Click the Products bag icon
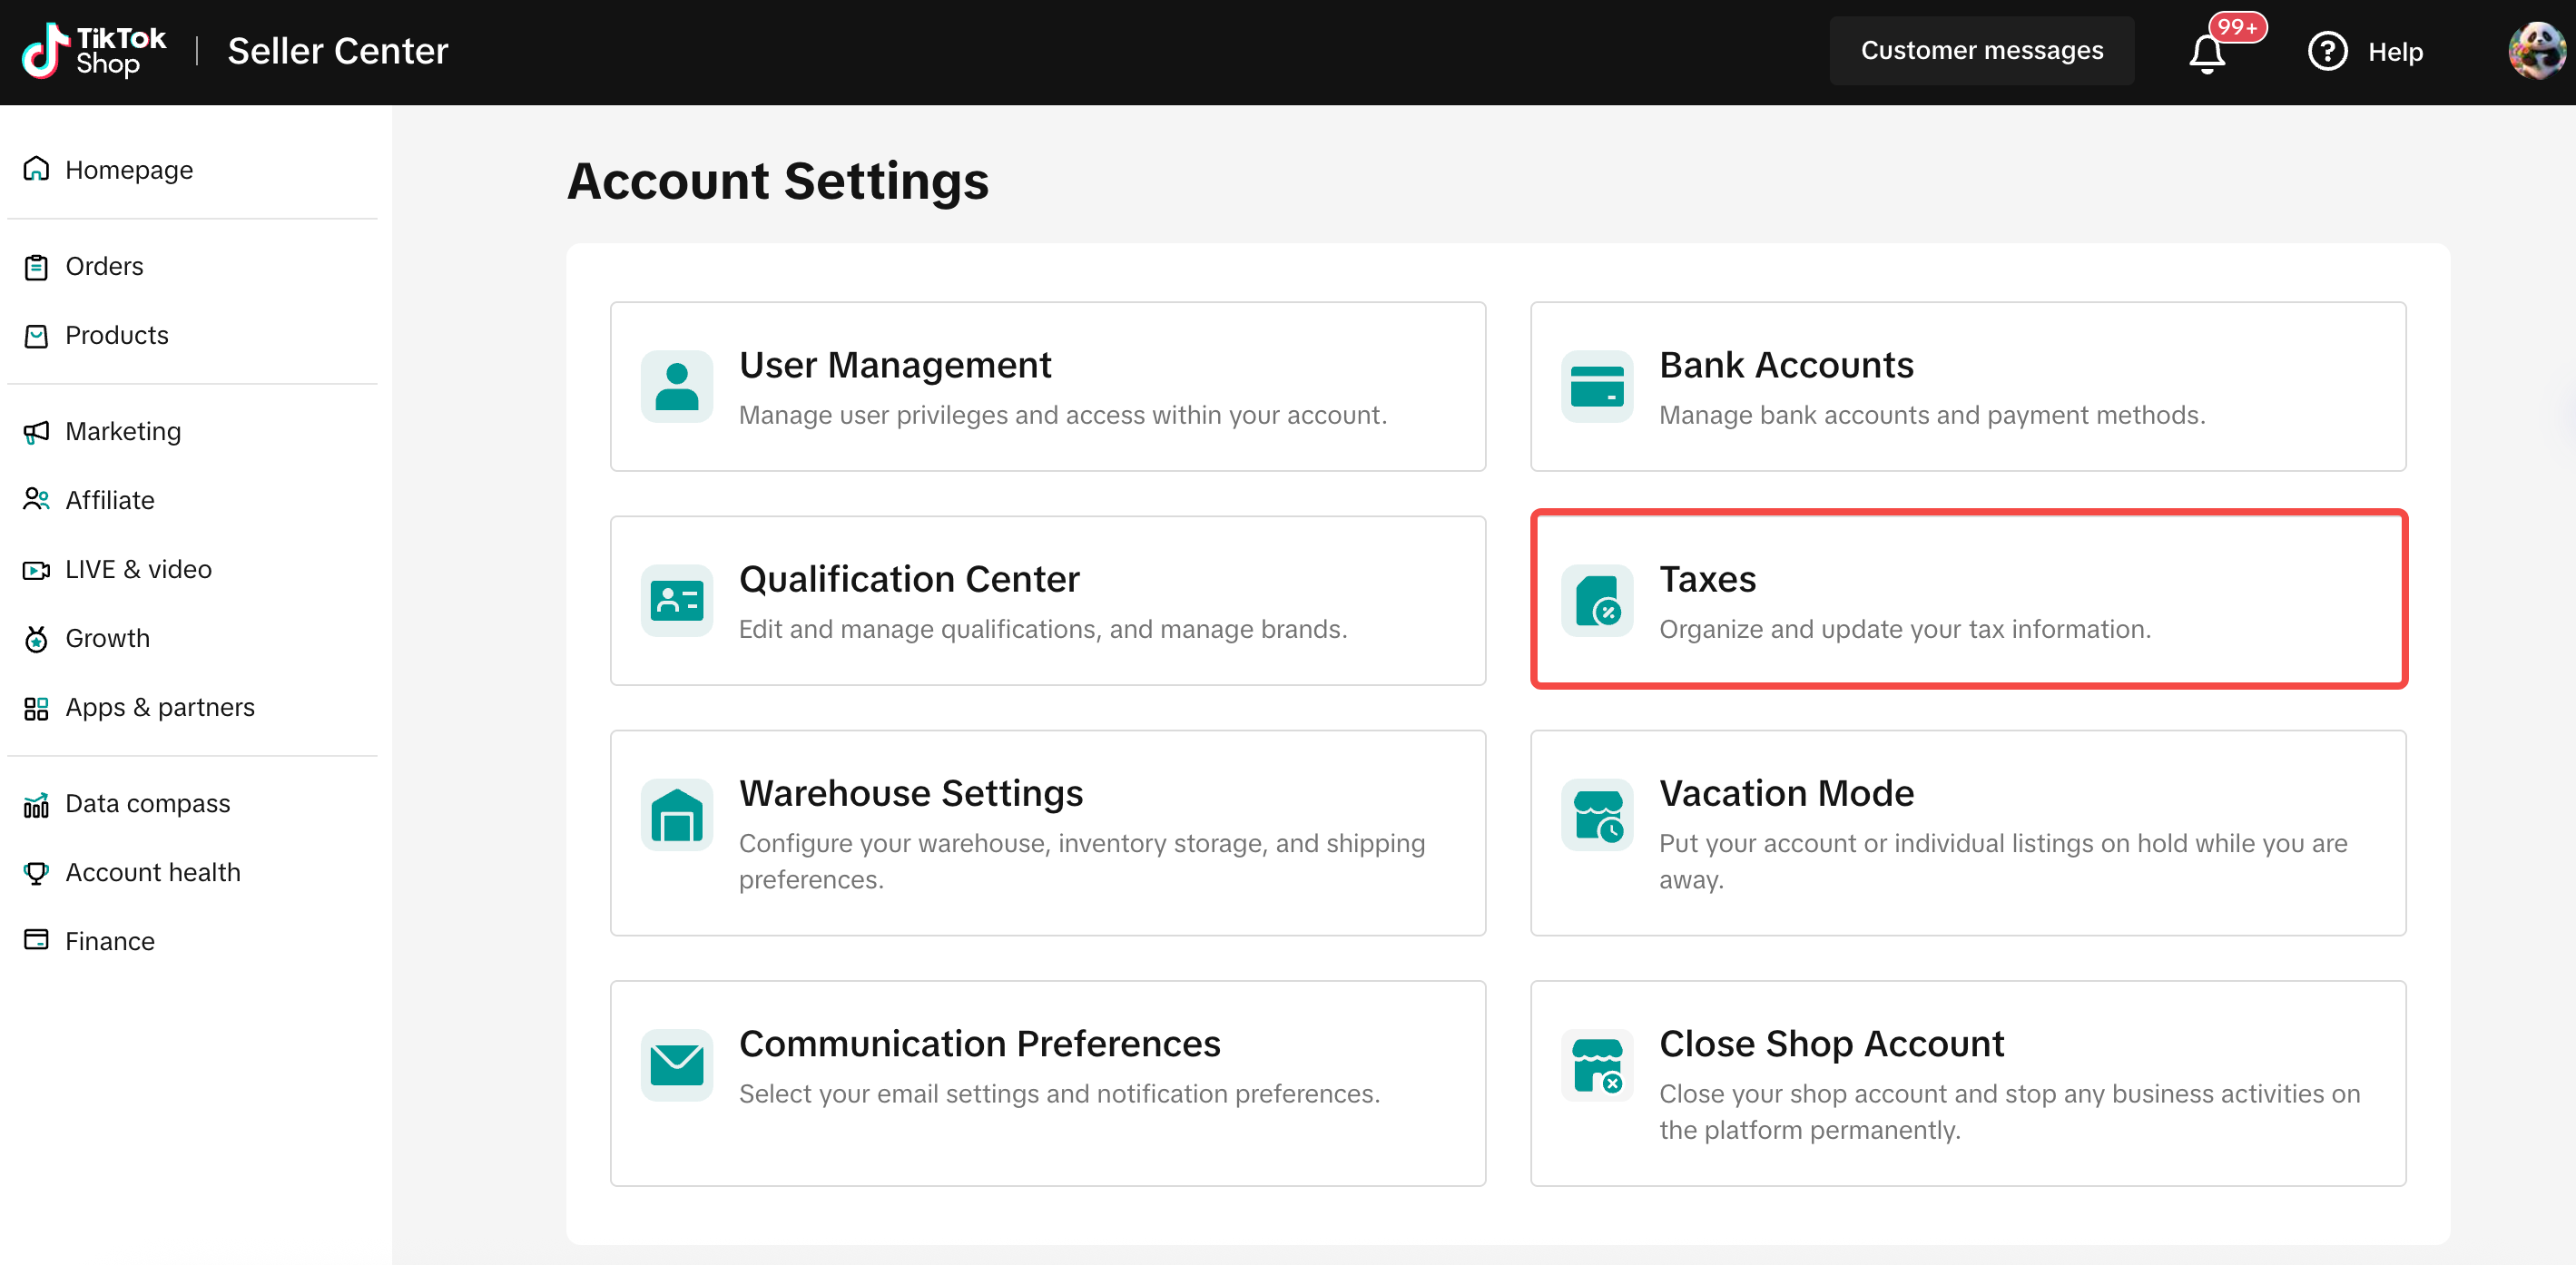Viewport: 2576px width, 1265px height. point(36,336)
